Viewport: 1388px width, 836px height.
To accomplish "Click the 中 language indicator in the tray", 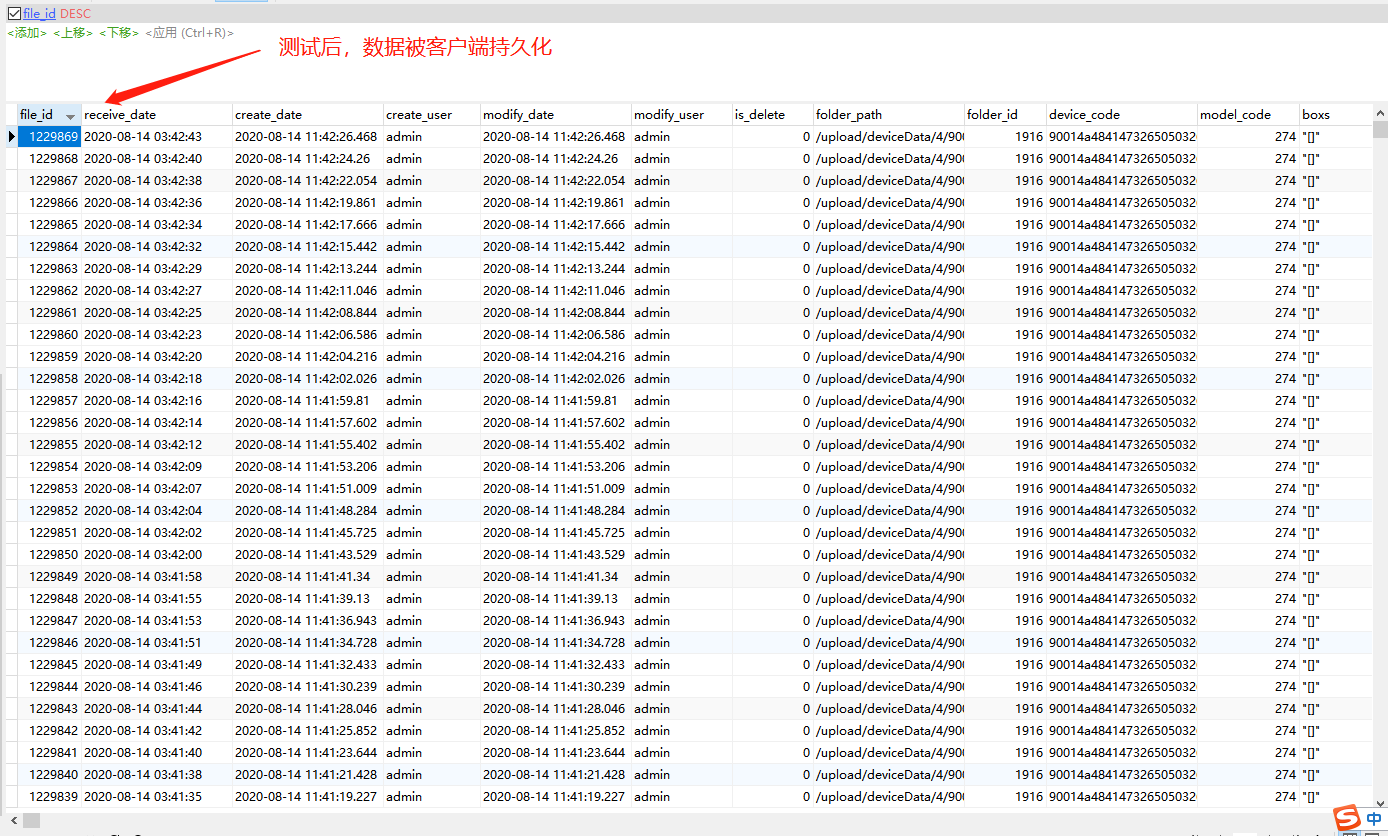I will (x=1373, y=817).
